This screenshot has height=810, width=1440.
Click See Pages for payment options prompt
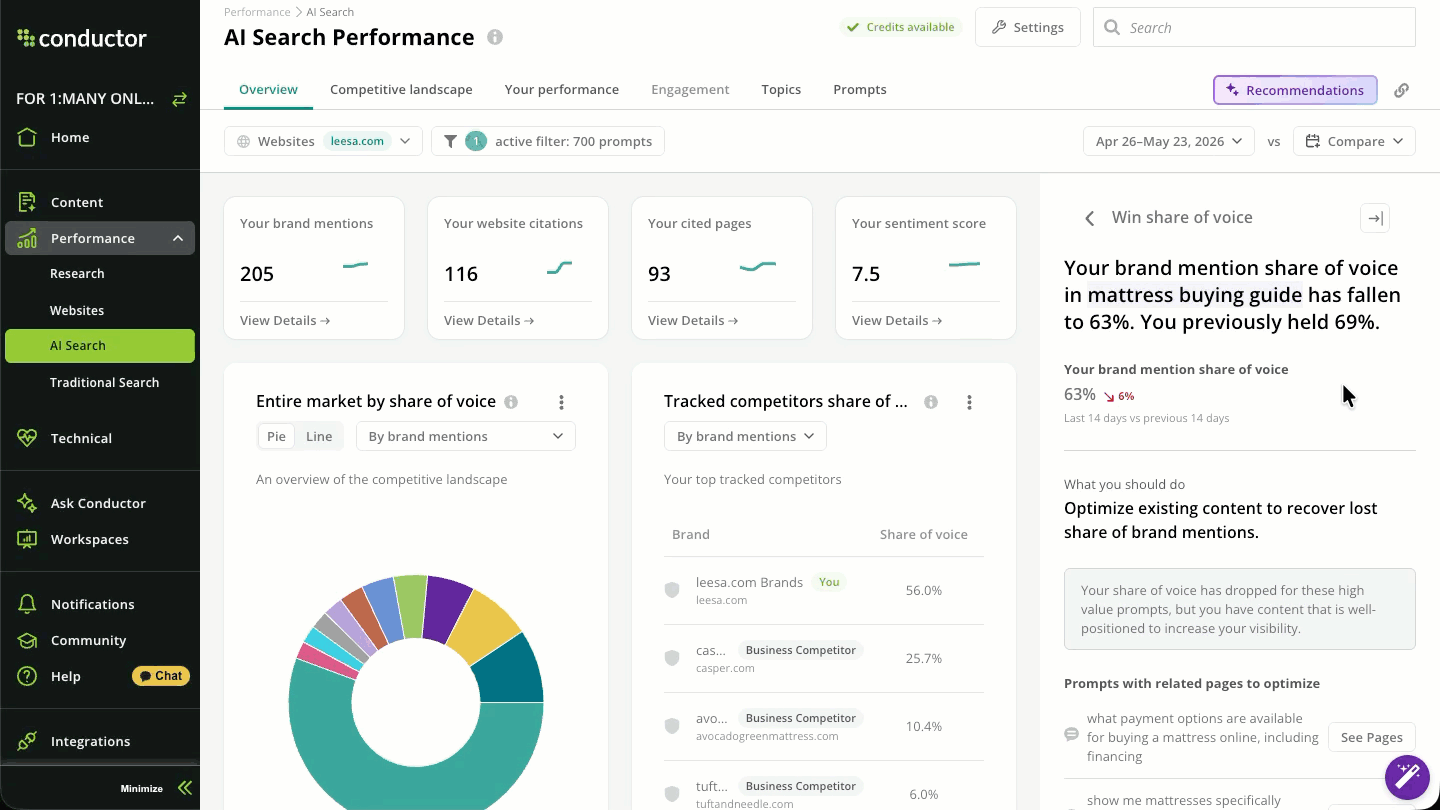point(1371,737)
